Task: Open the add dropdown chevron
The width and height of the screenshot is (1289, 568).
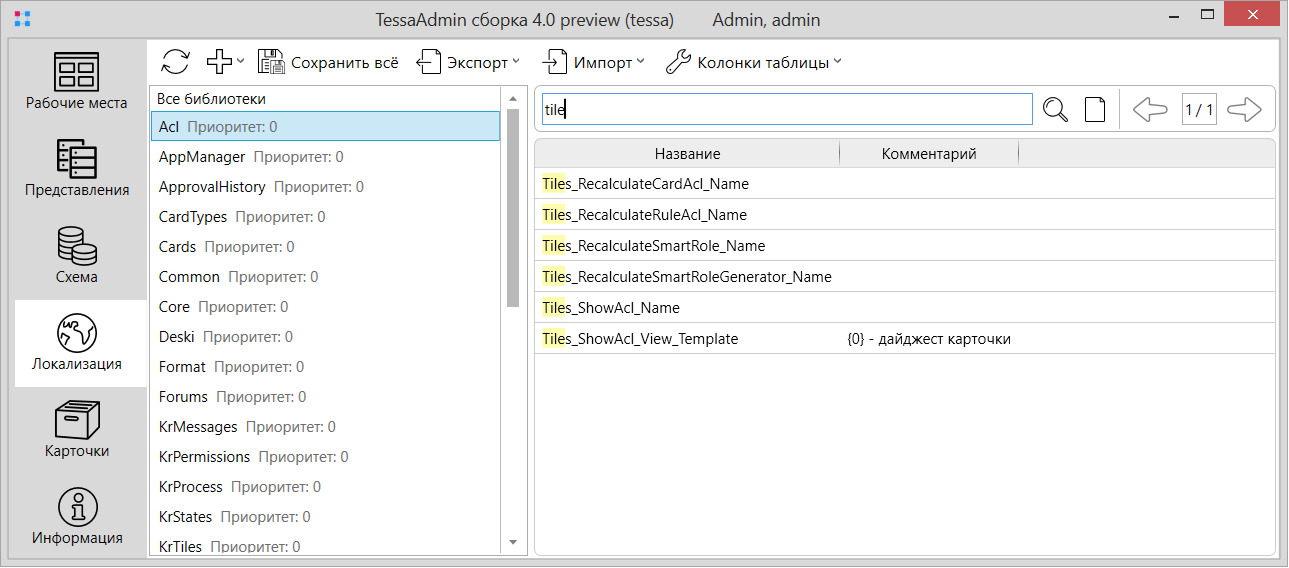Action: 240,61
